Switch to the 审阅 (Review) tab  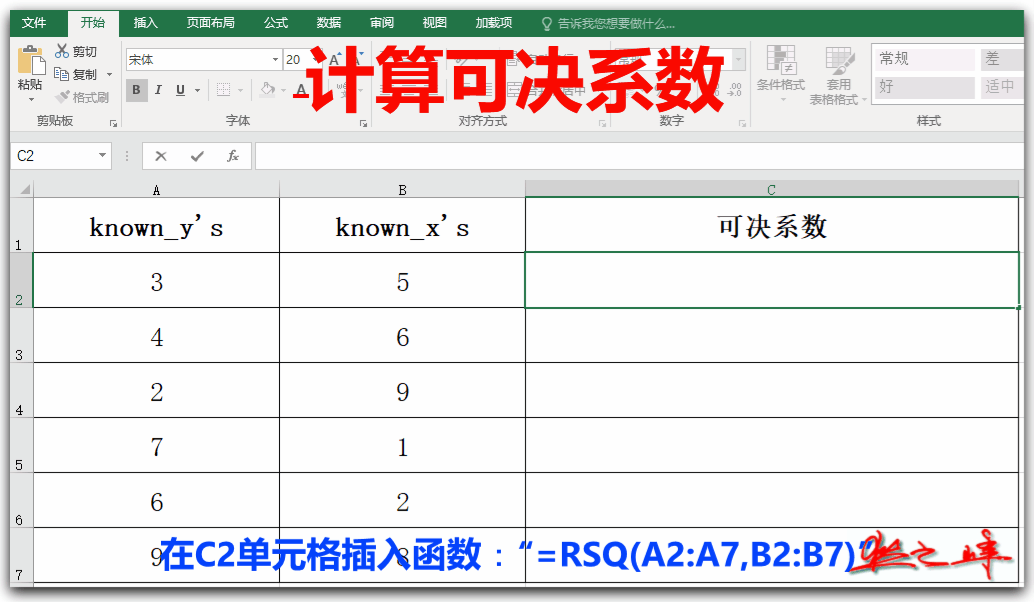pyautogui.click(x=382, y=23)
